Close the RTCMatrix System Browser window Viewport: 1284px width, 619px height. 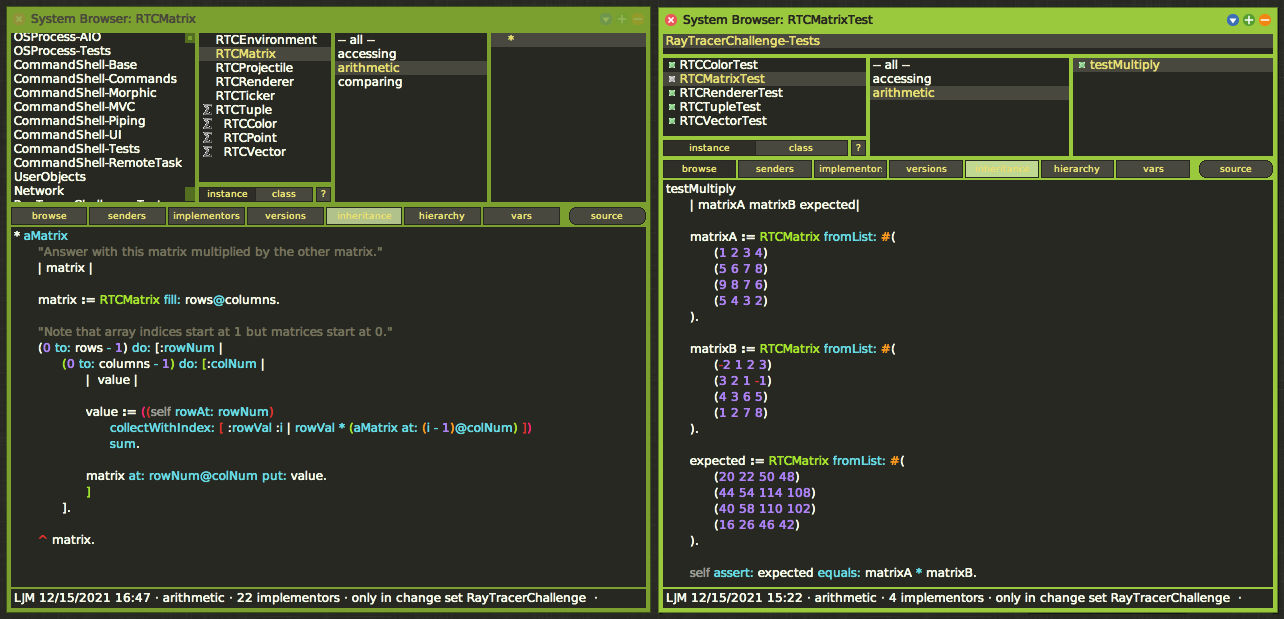[19, 19]
